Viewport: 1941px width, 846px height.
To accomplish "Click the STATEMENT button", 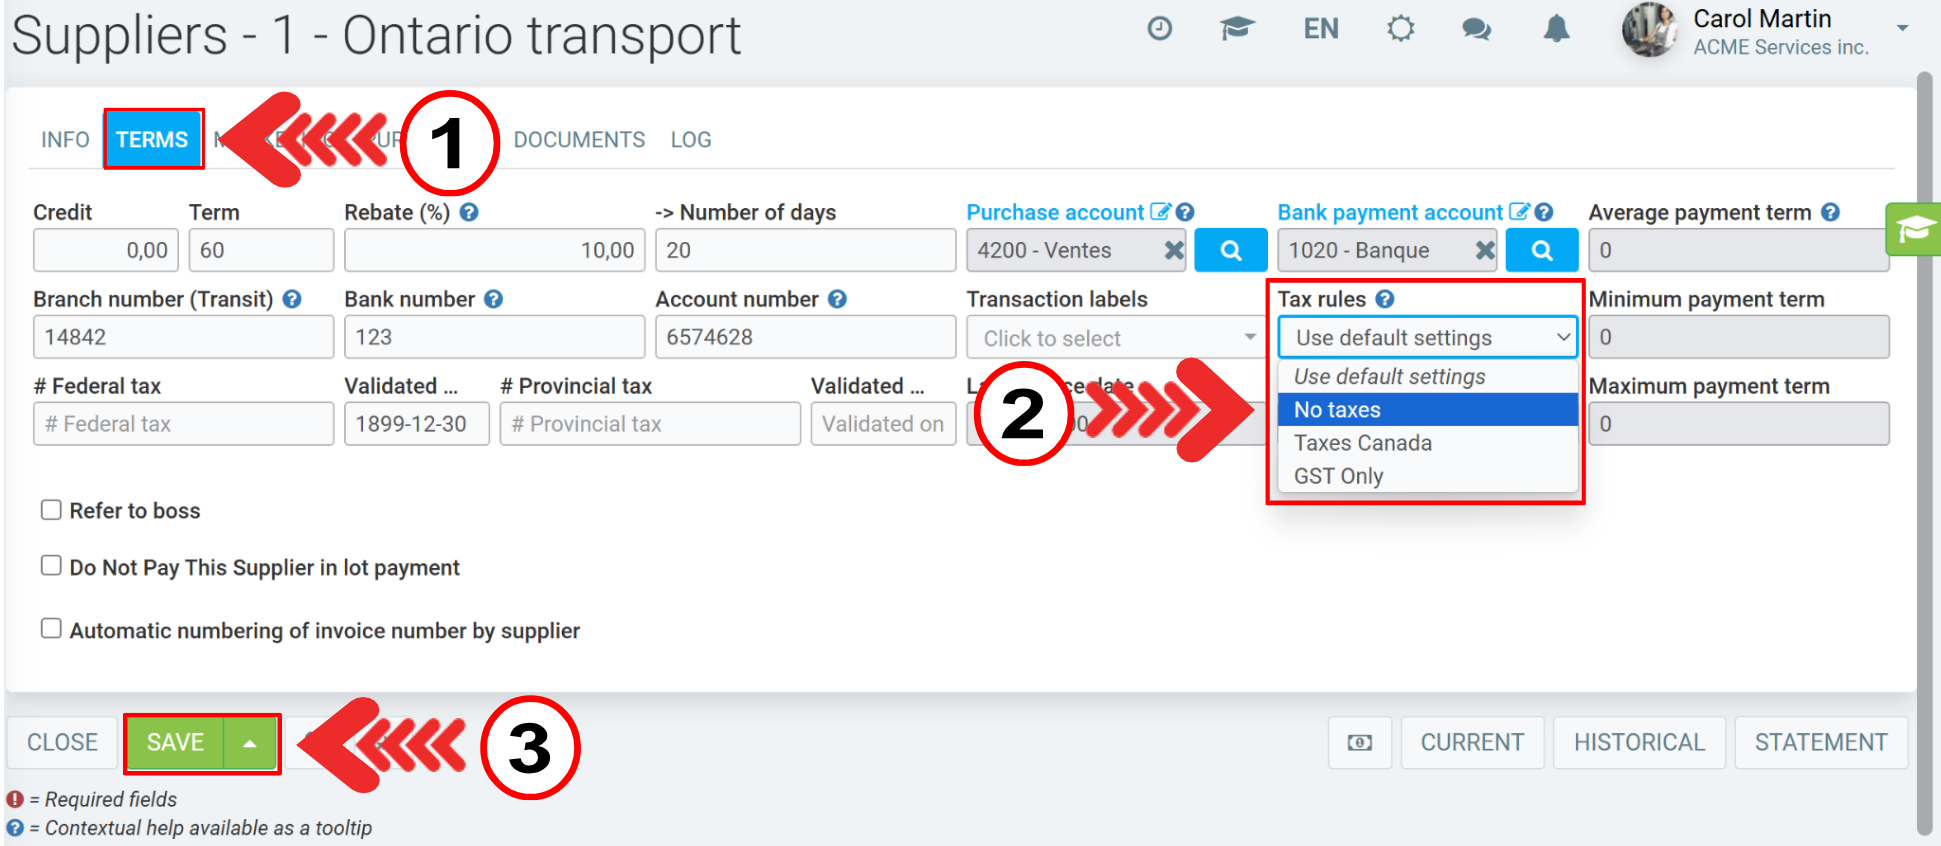I will pos(1820,743).
